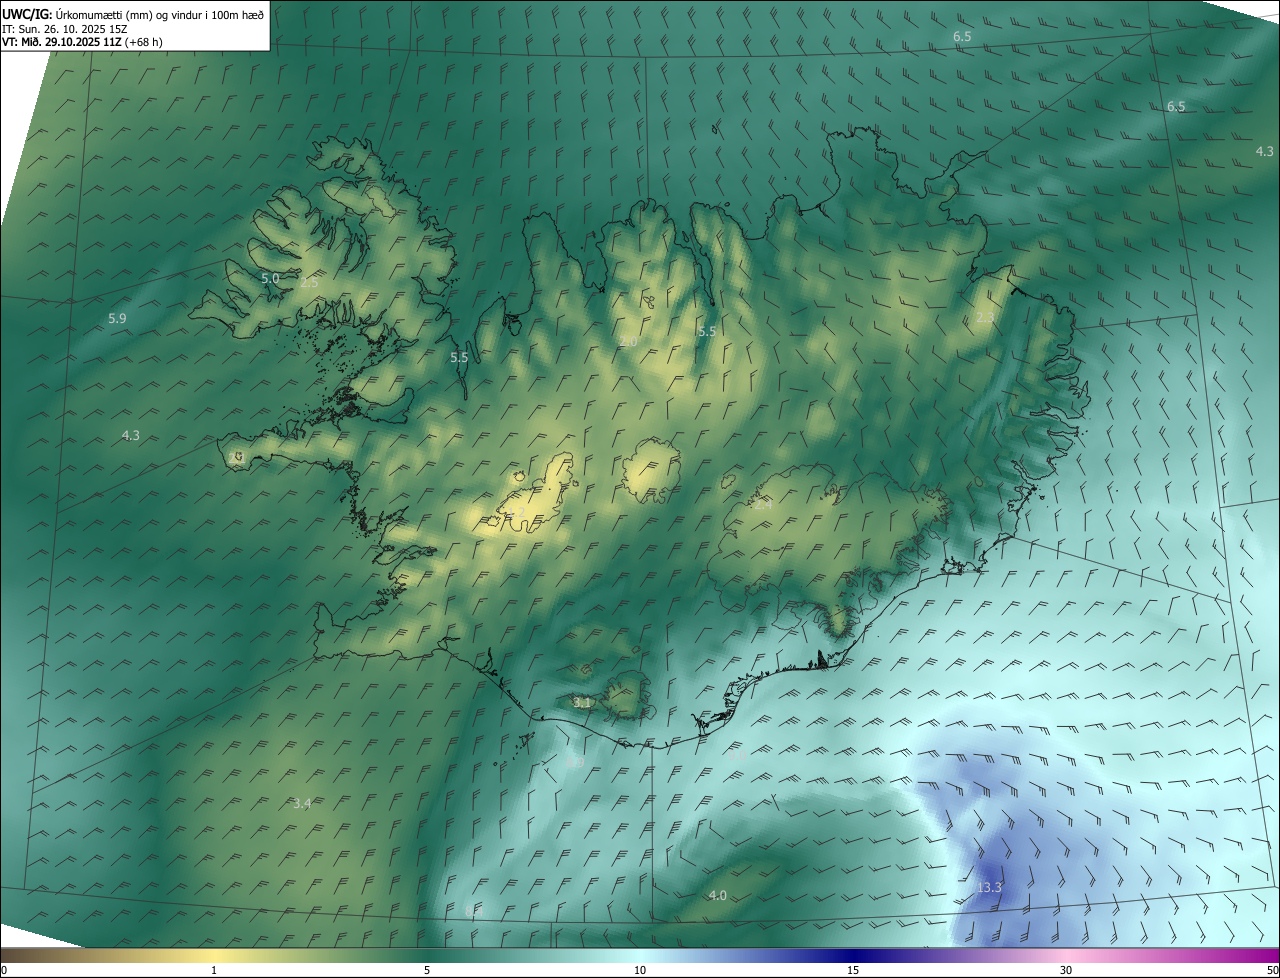Click the 2.4 value label on the map
This screenshot has width=1280, height=978.
tap(763, 505)
